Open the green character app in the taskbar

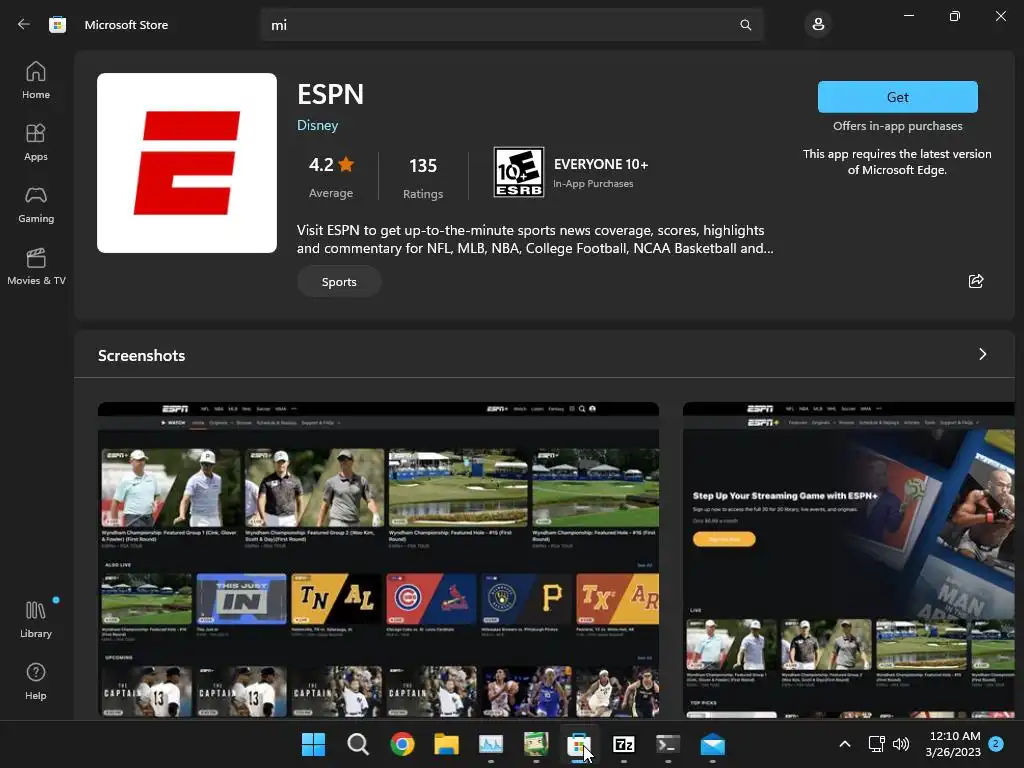click(x=536, y=744)
